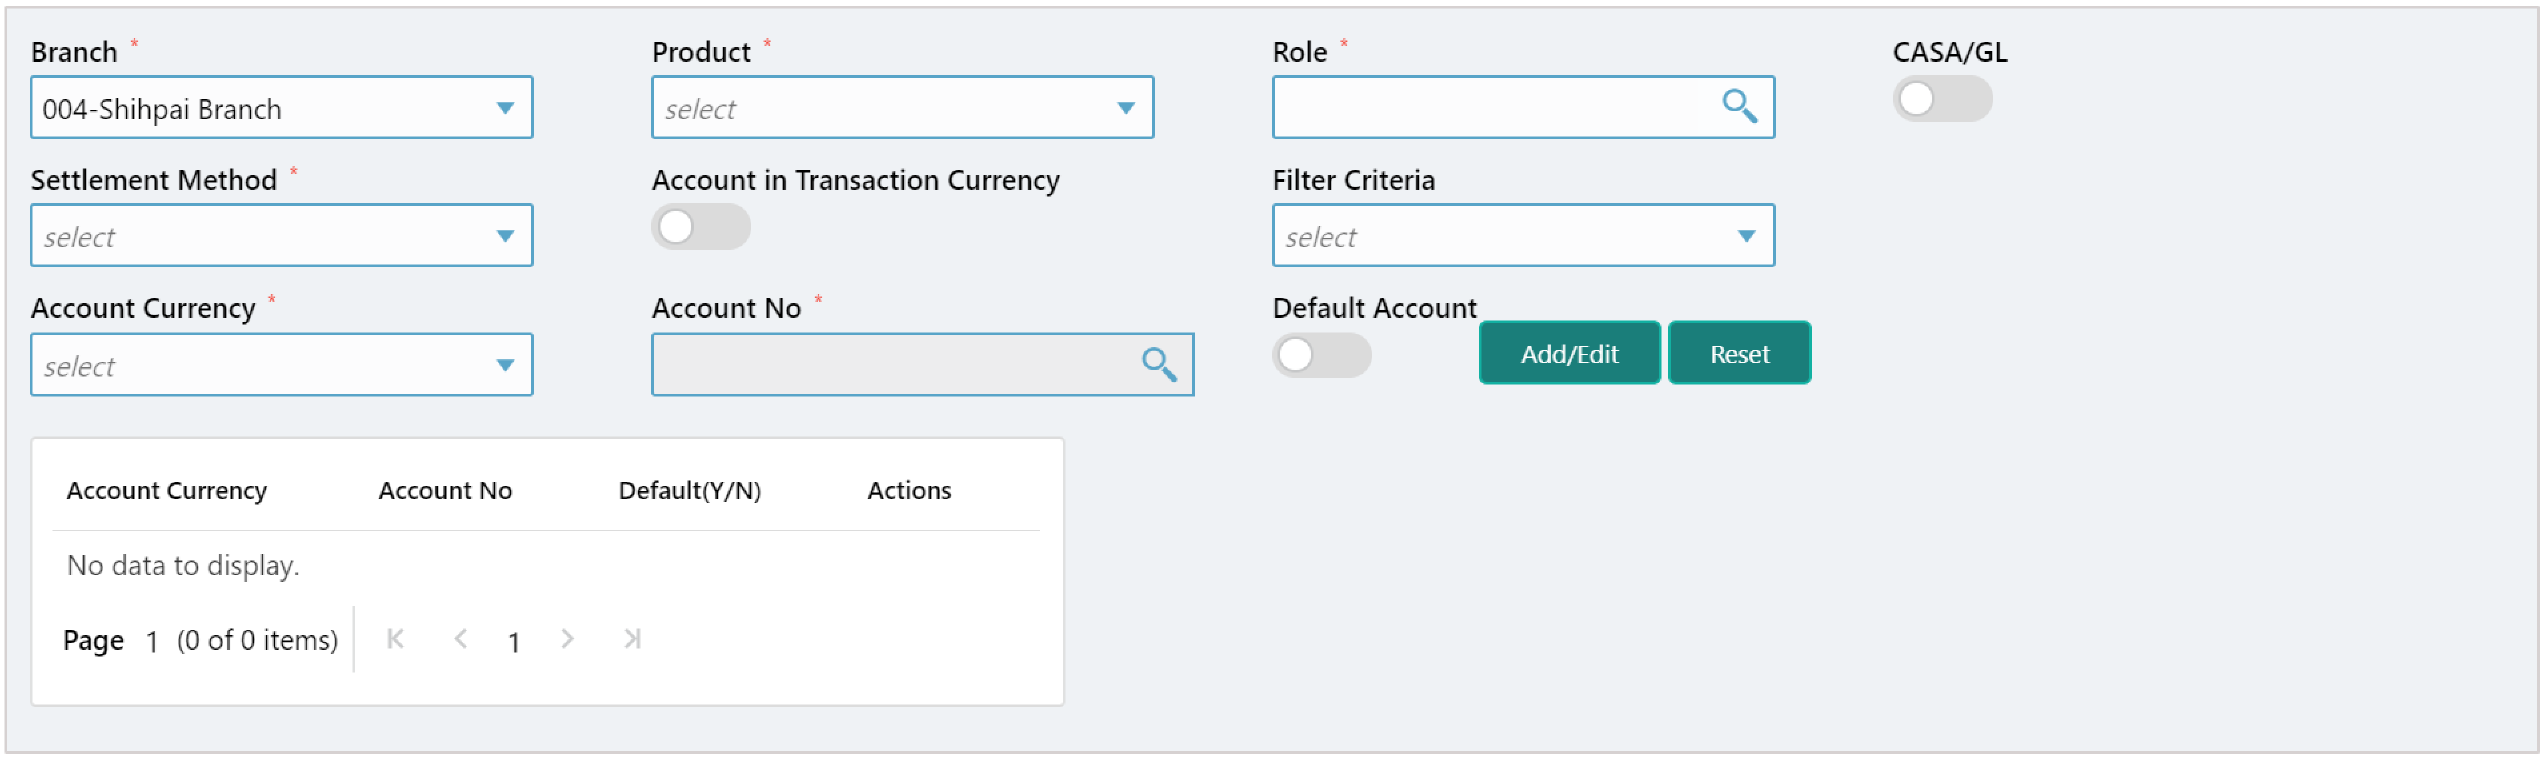2547x761 pixels.
Task: Enable Account in Transaction Currency switch
Action: (x=700, y=227)
